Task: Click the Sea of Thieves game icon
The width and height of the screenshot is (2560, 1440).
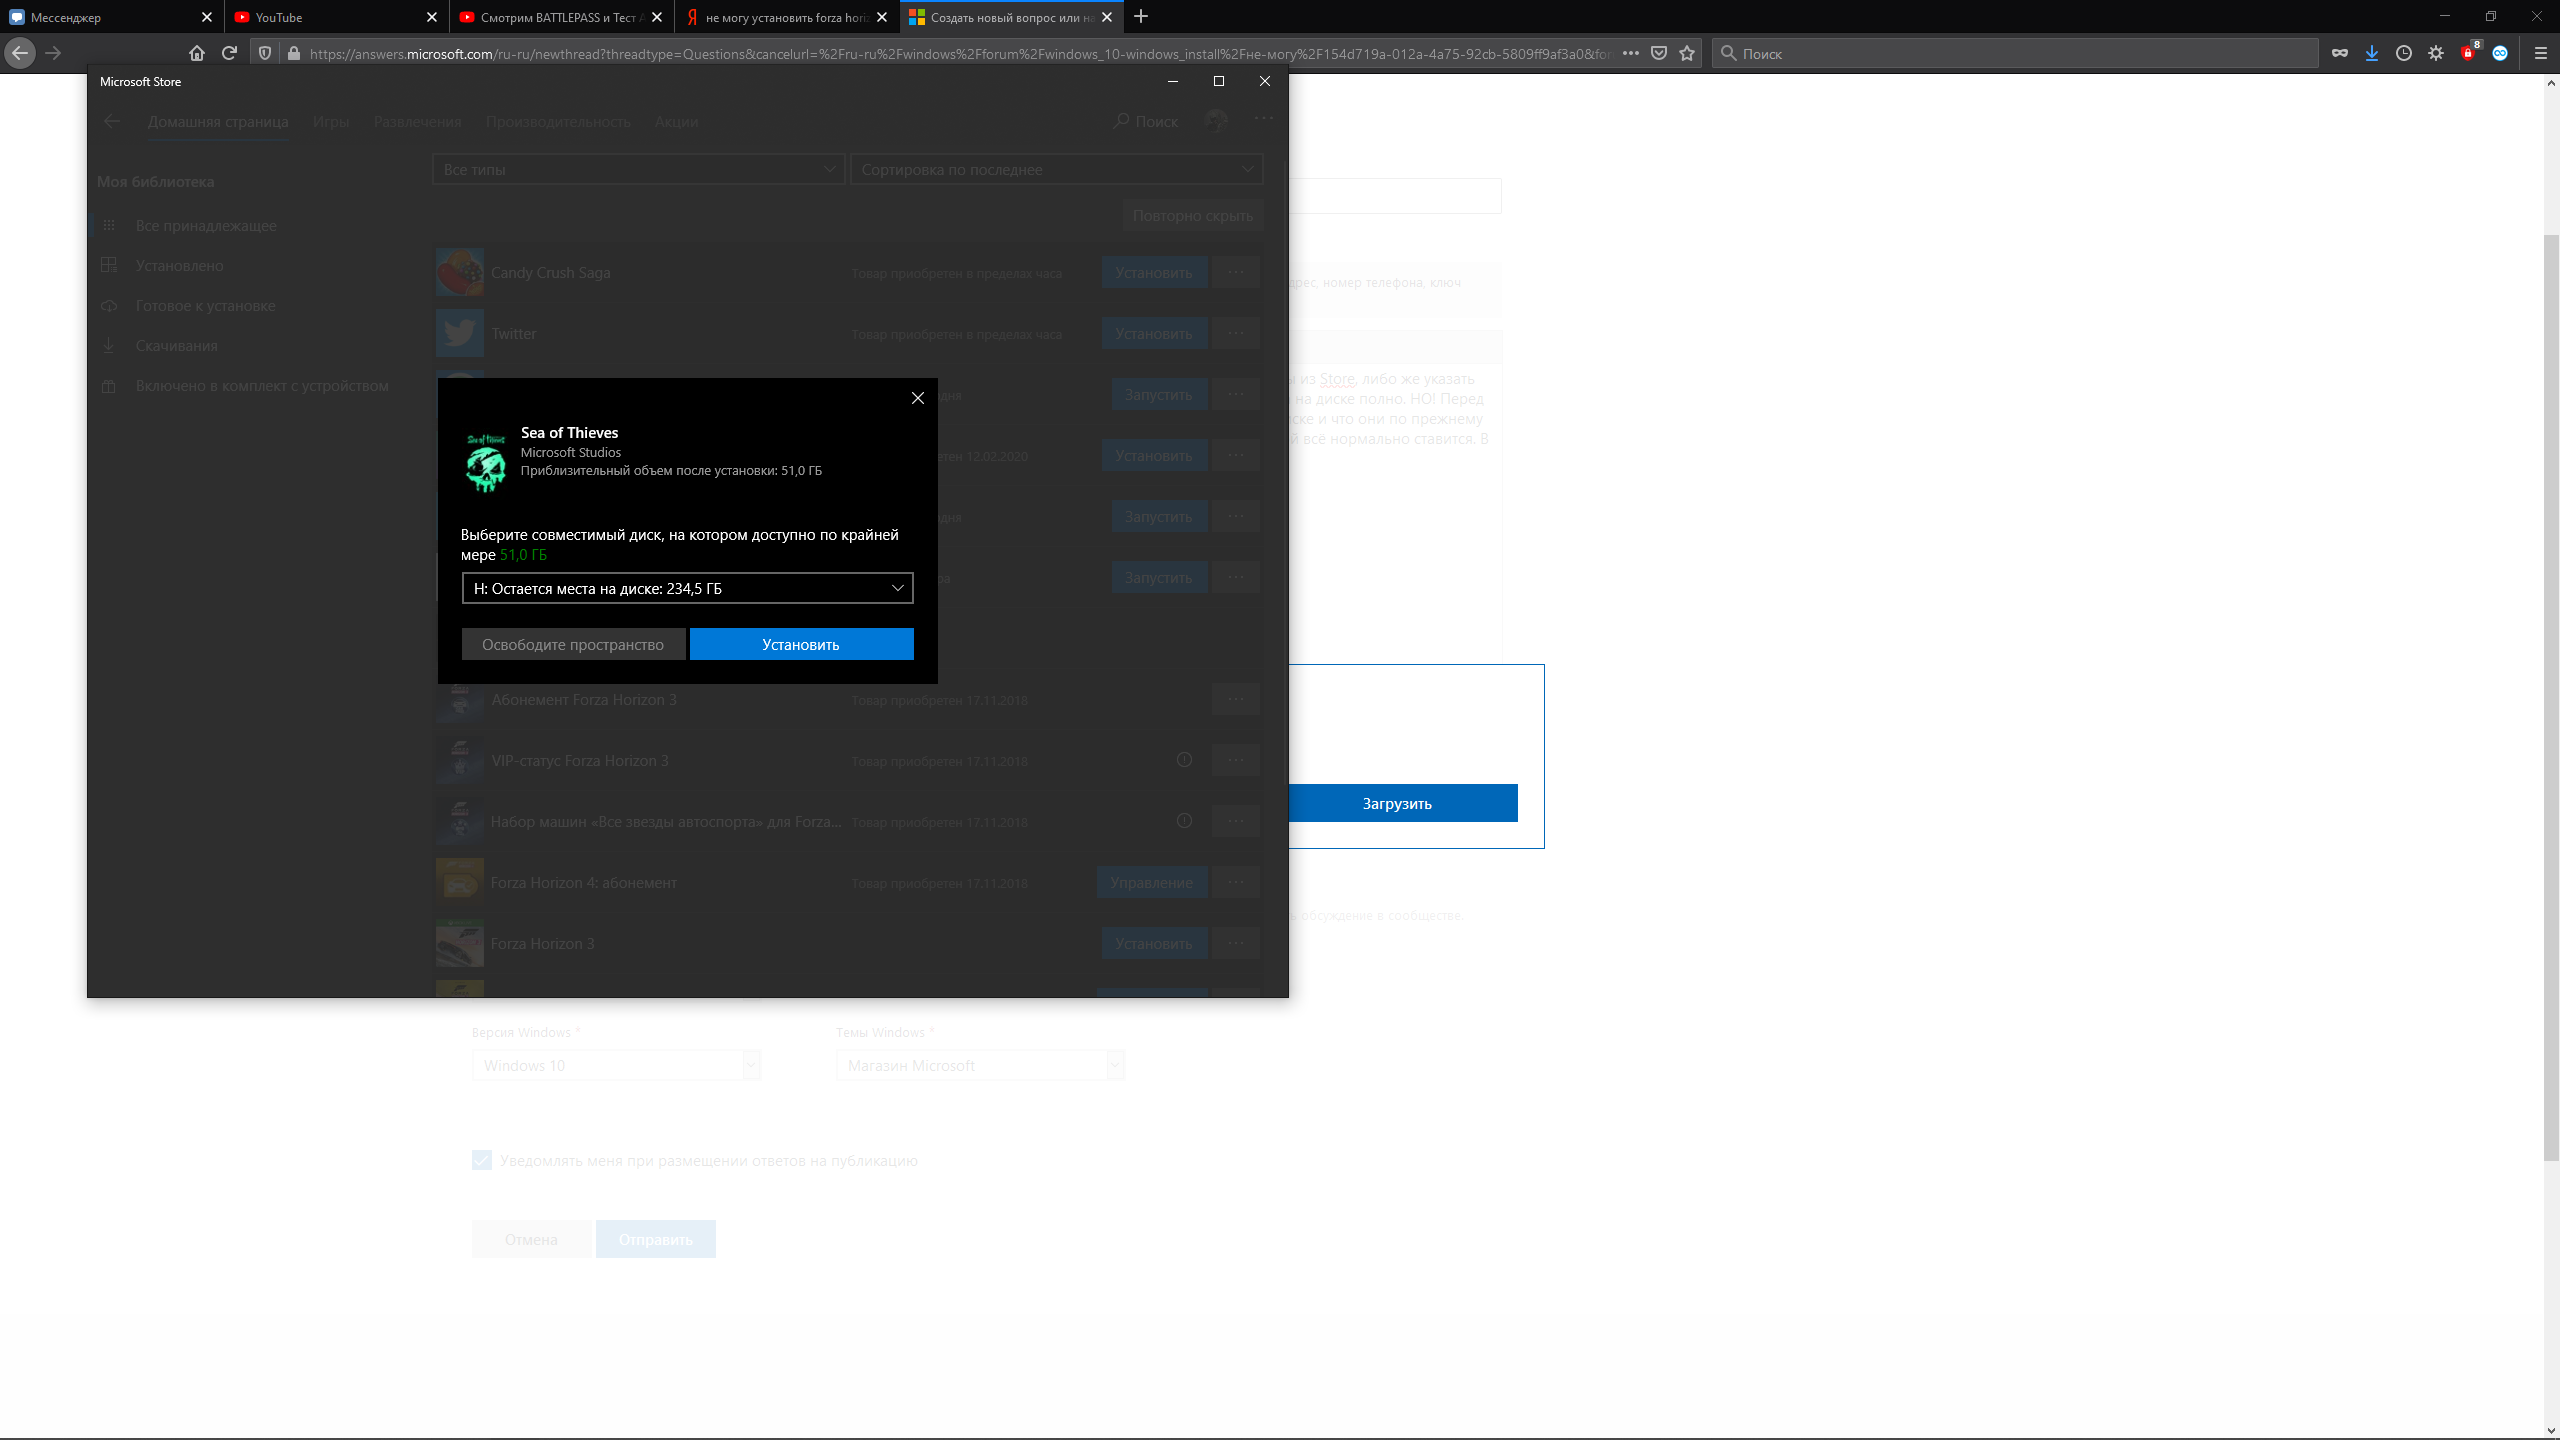Action: (x=484, y=462)
